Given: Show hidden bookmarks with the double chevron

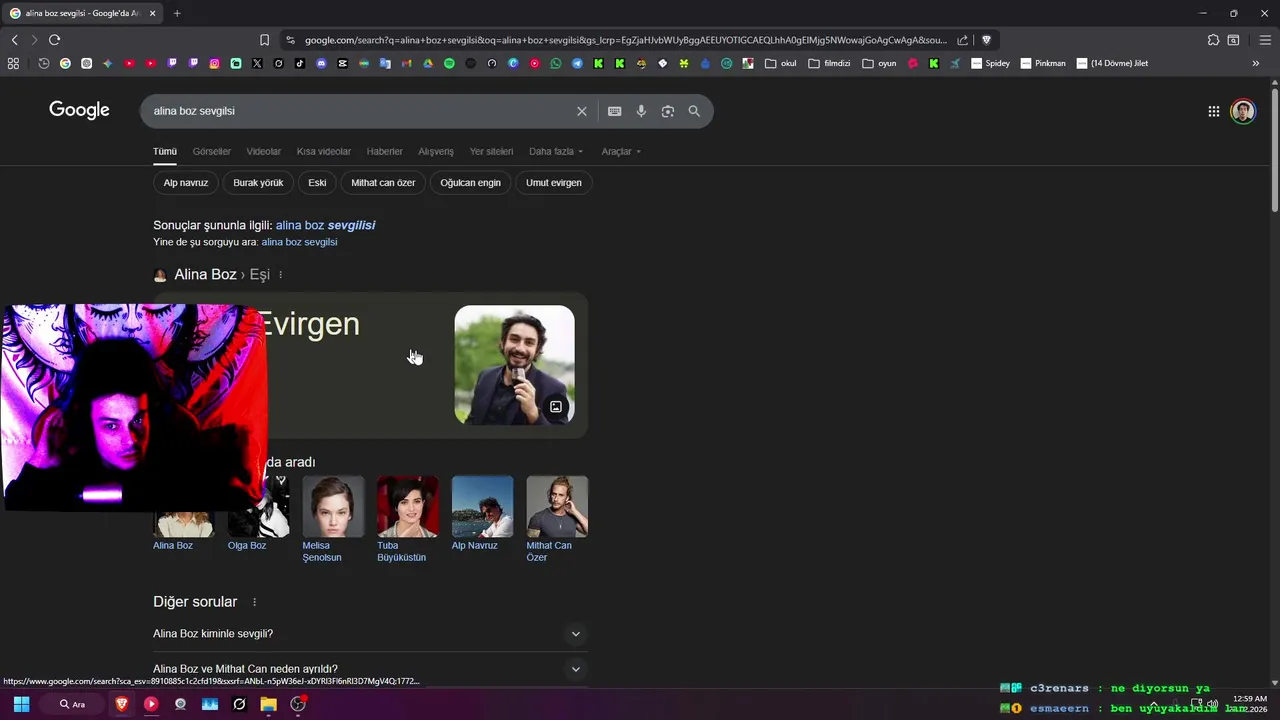Looking at the screenshot, I should [1256, 63].
